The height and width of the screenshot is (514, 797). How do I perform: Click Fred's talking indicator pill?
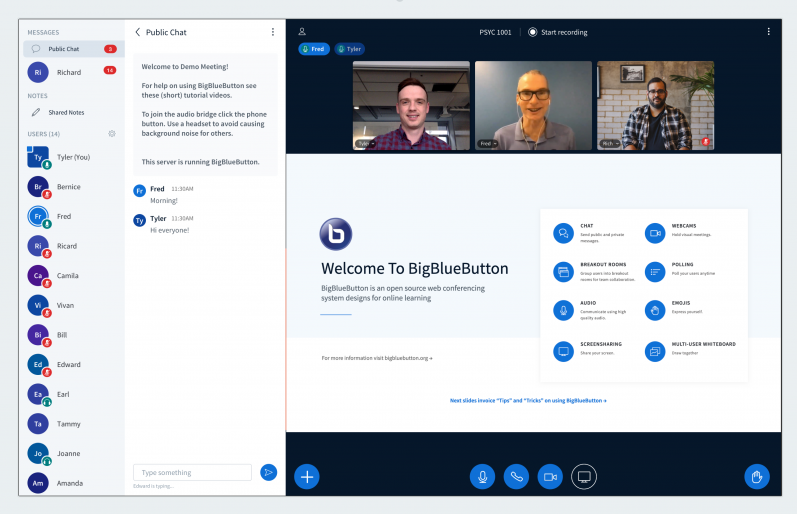tap(314, 49)
